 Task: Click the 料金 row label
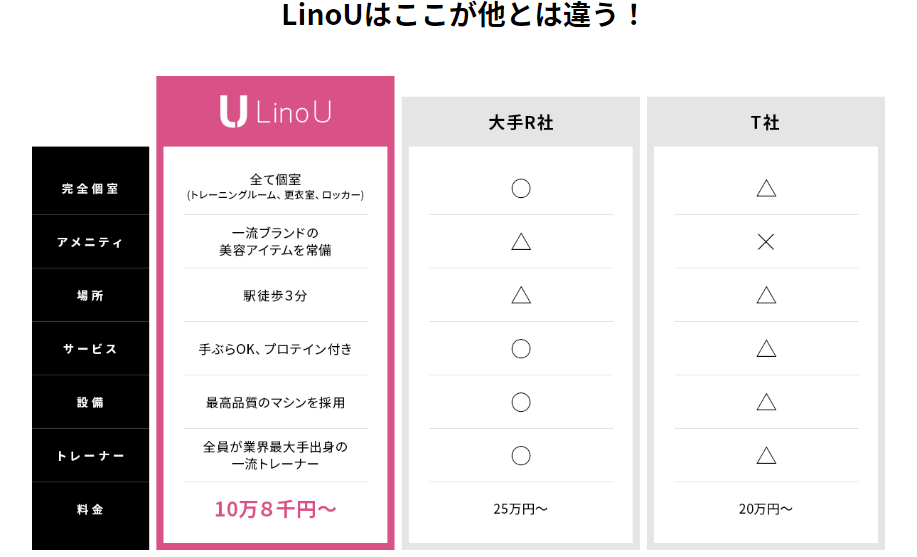point(90,510)
